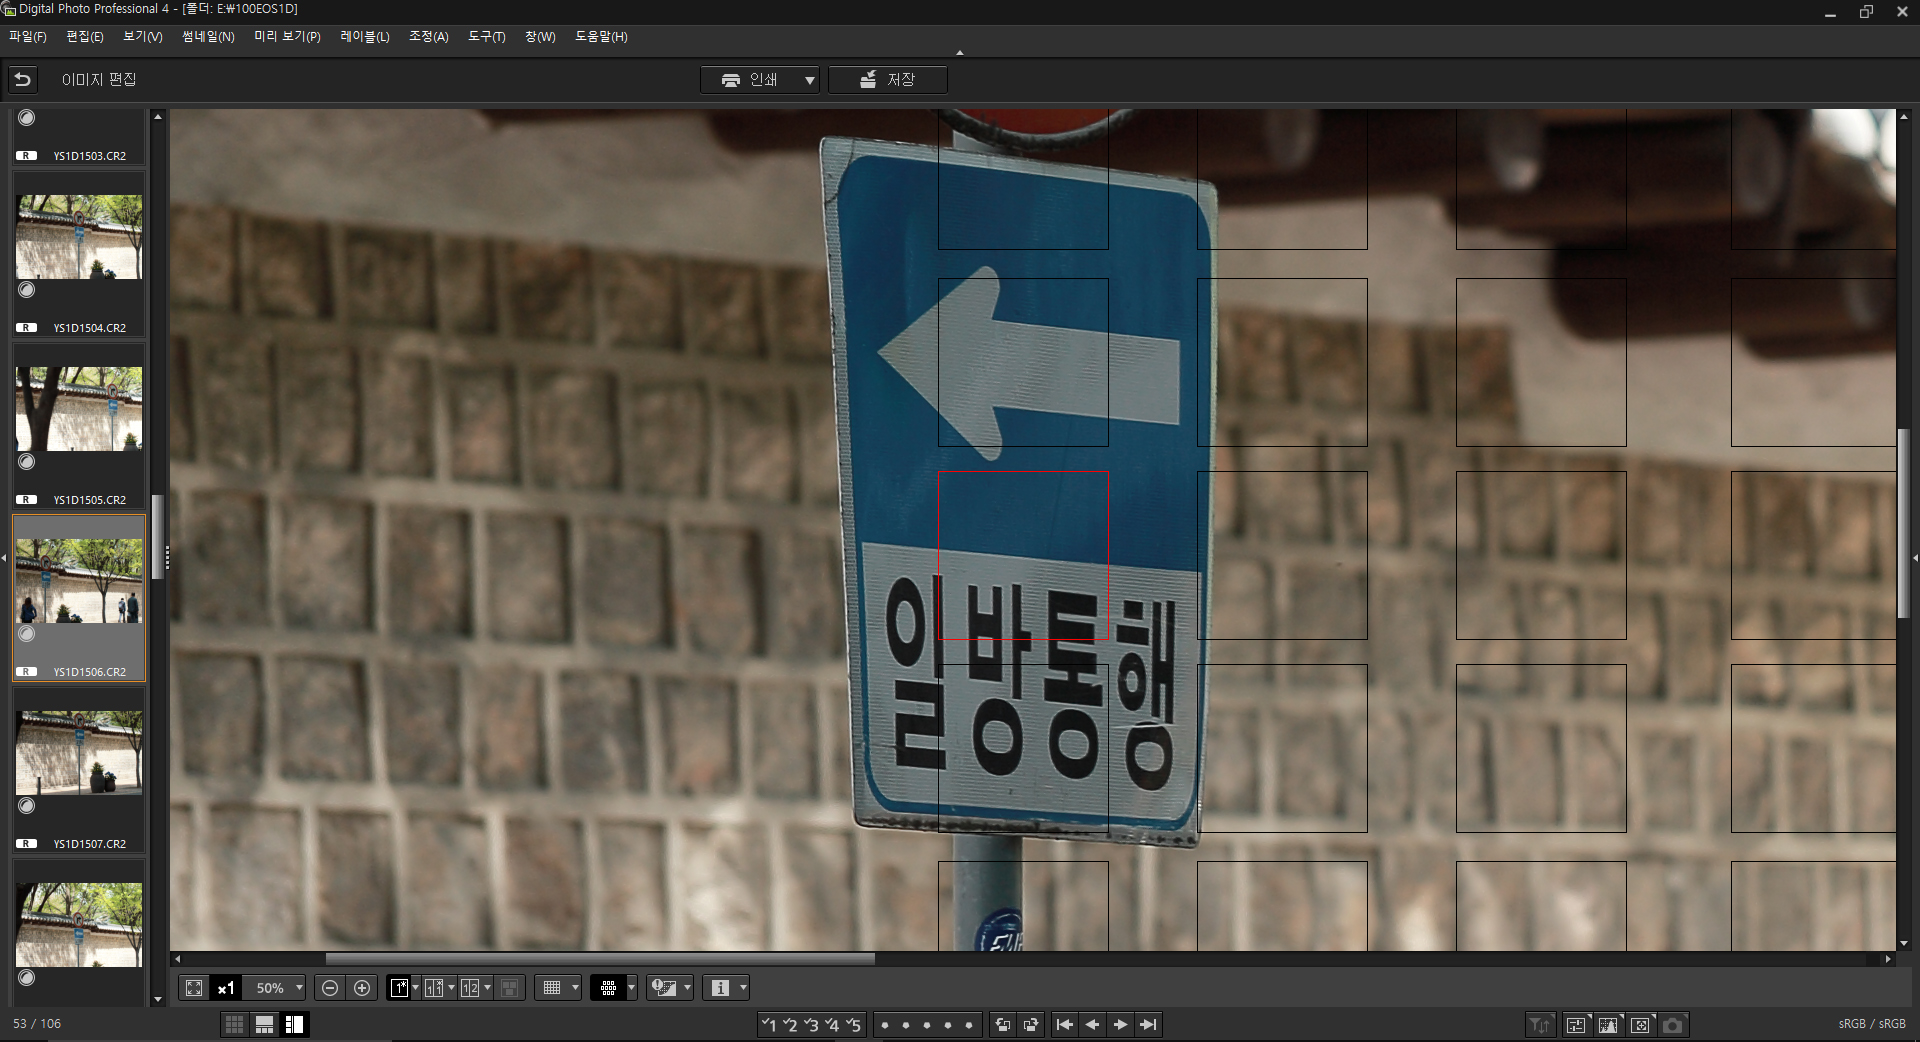Zoom in with the plus magnifier button
The image size is (1920, 1042).
pyautogui.click(x=362, y=988)
